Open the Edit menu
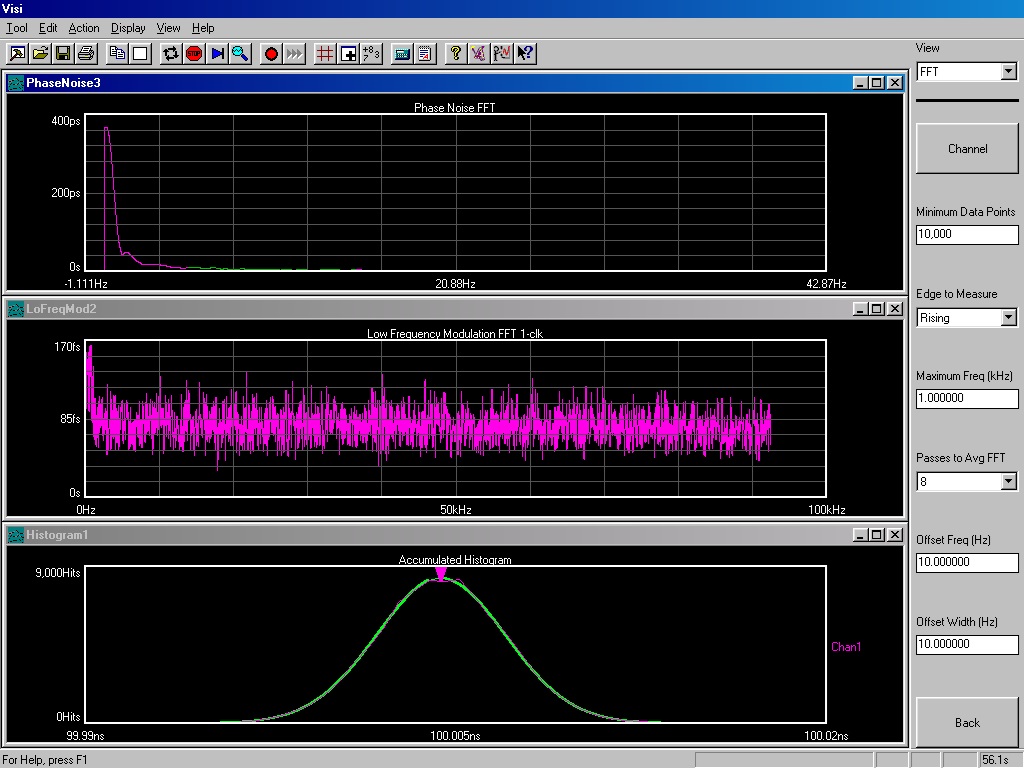 (48, 28)
